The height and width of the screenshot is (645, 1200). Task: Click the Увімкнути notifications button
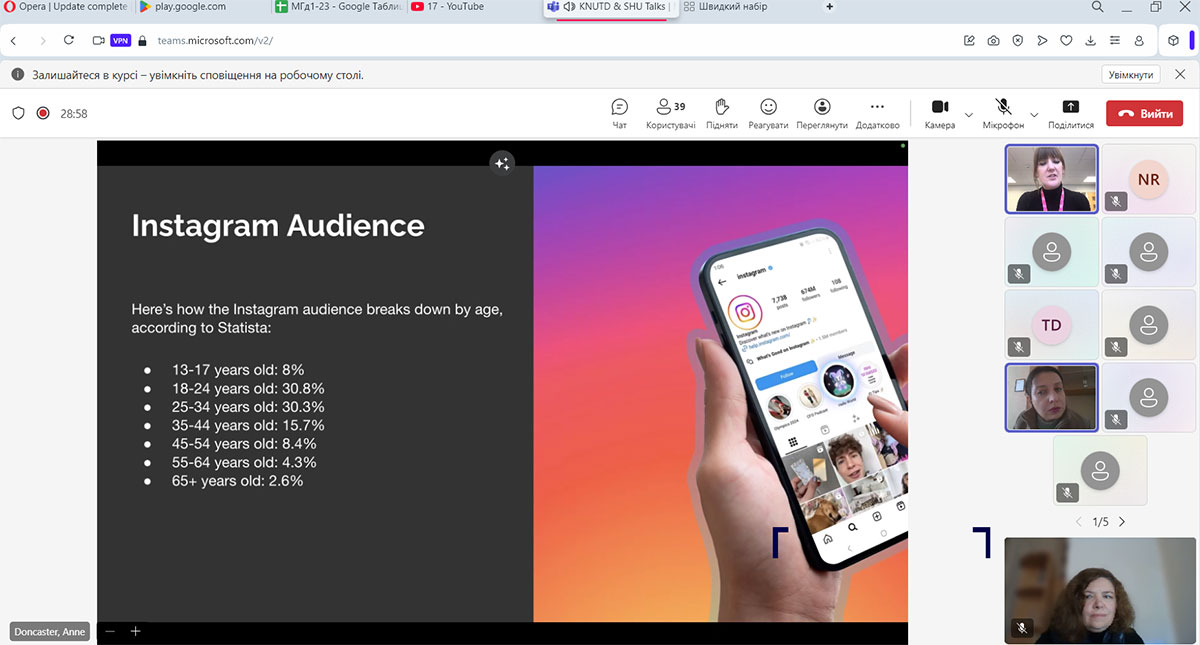pos(1132,75)
